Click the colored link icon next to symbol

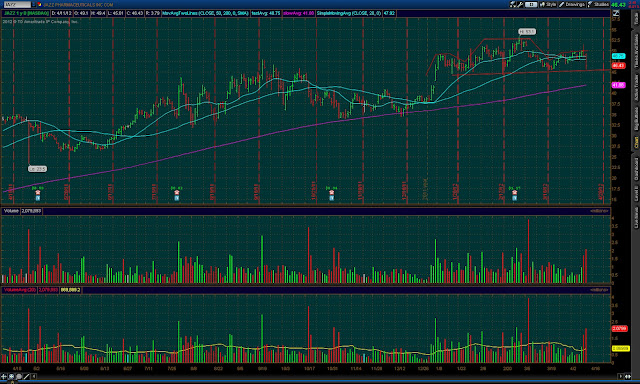pyautogui.click(x=39, y=4)
